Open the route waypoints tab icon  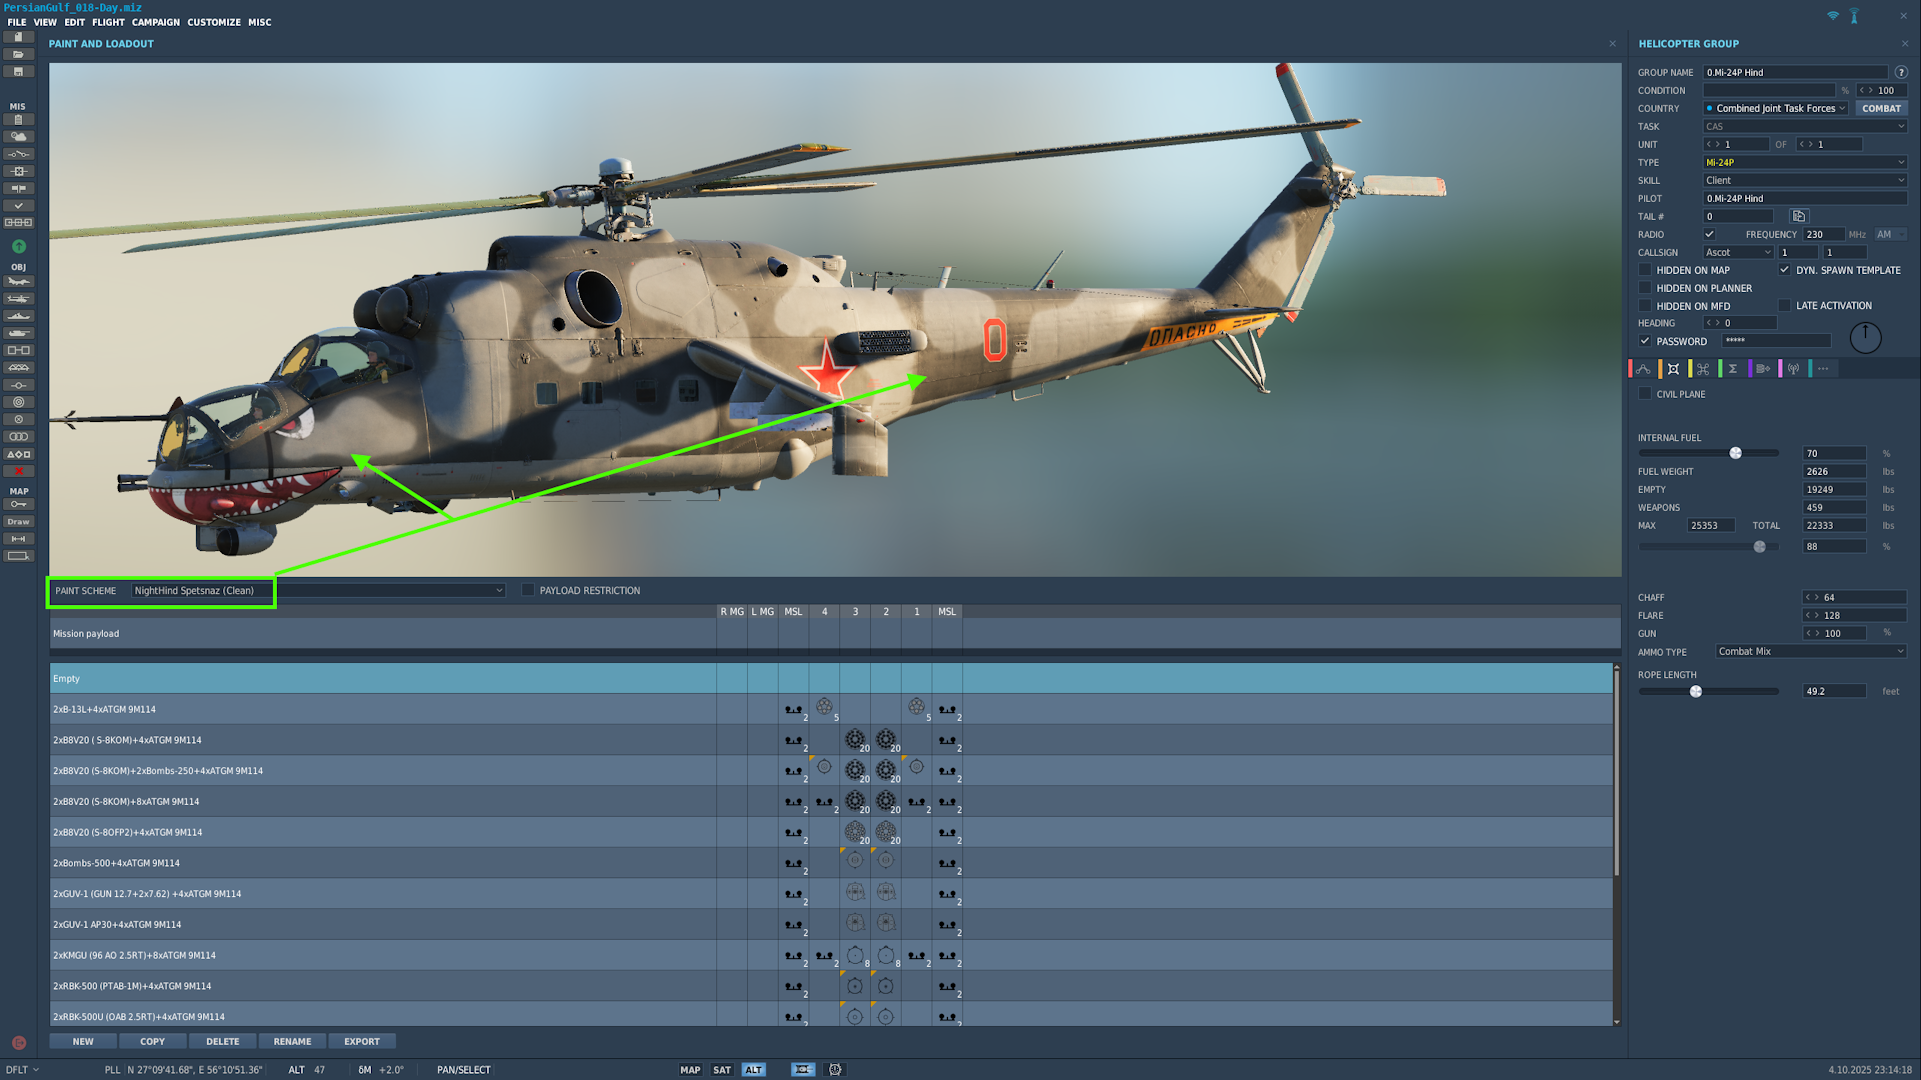click(1643, 369)
